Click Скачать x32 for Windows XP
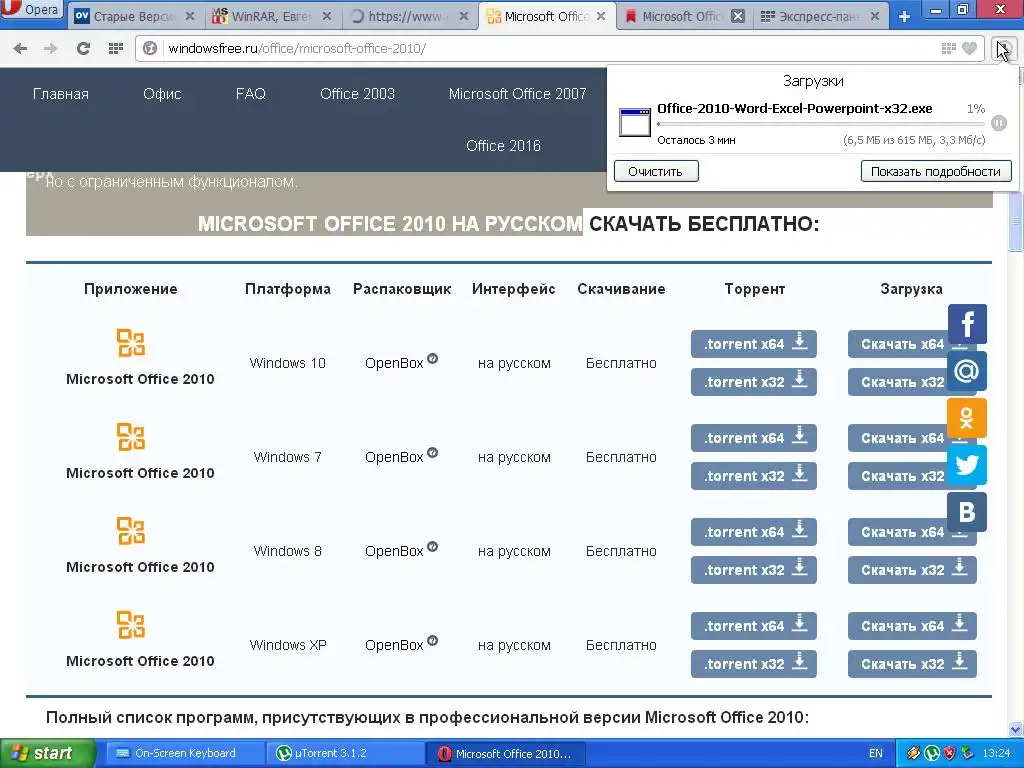The image size is (1024, 768). 912,664
